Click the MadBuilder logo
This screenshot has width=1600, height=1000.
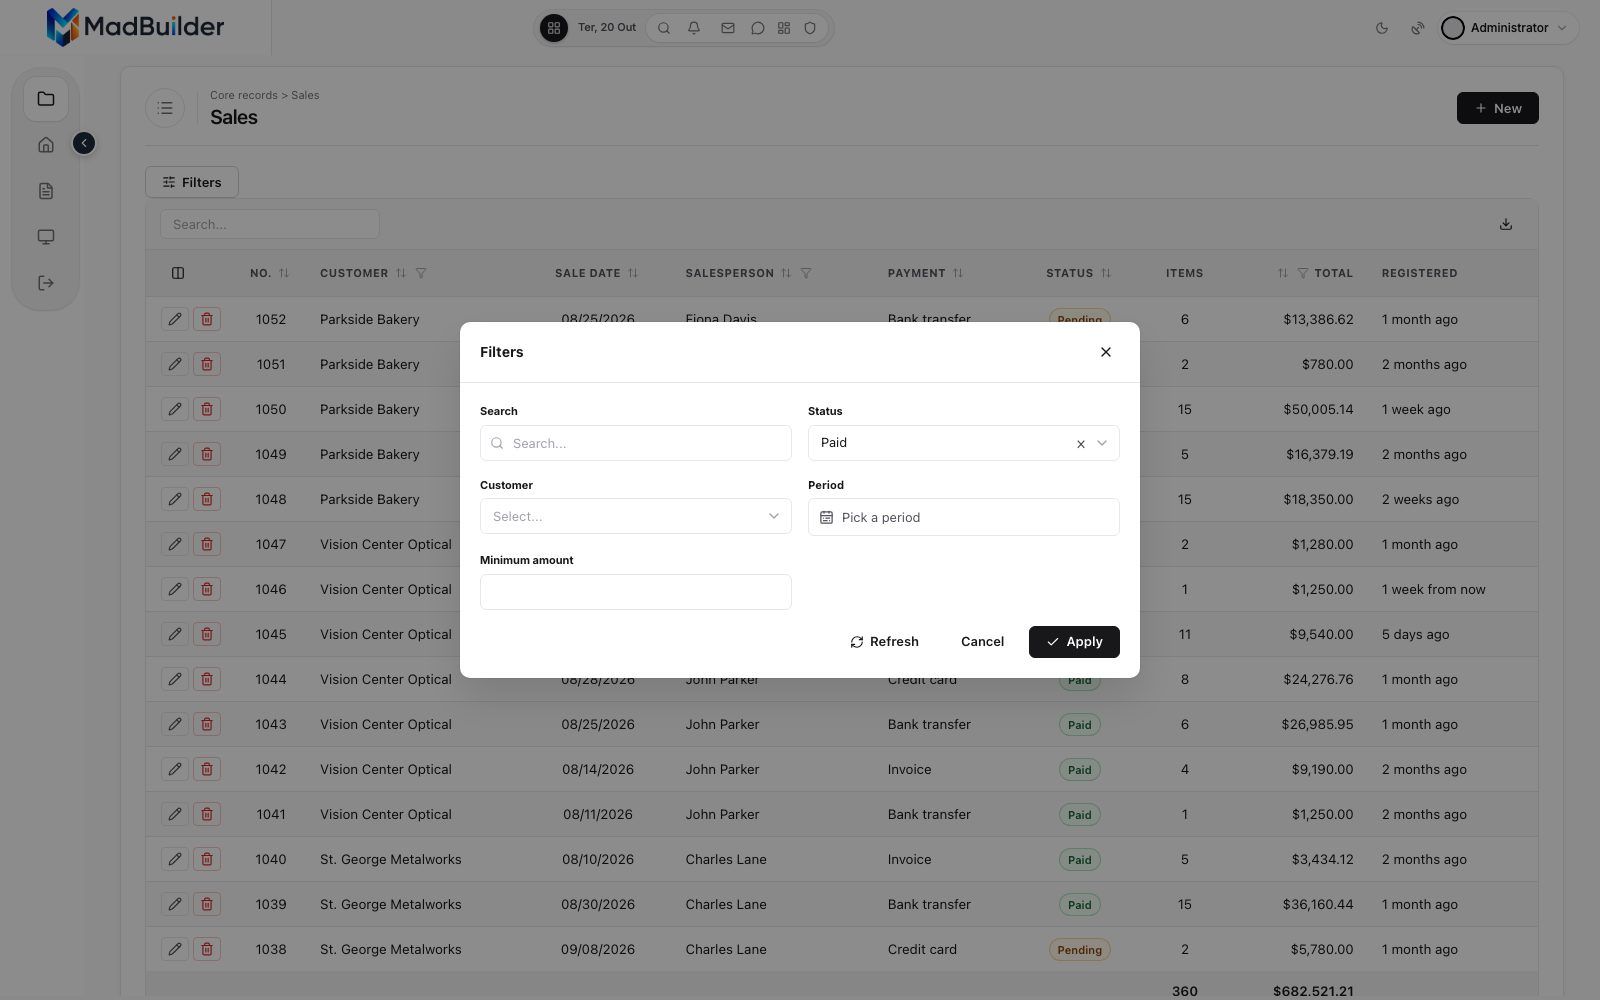[x=135, y=27]
